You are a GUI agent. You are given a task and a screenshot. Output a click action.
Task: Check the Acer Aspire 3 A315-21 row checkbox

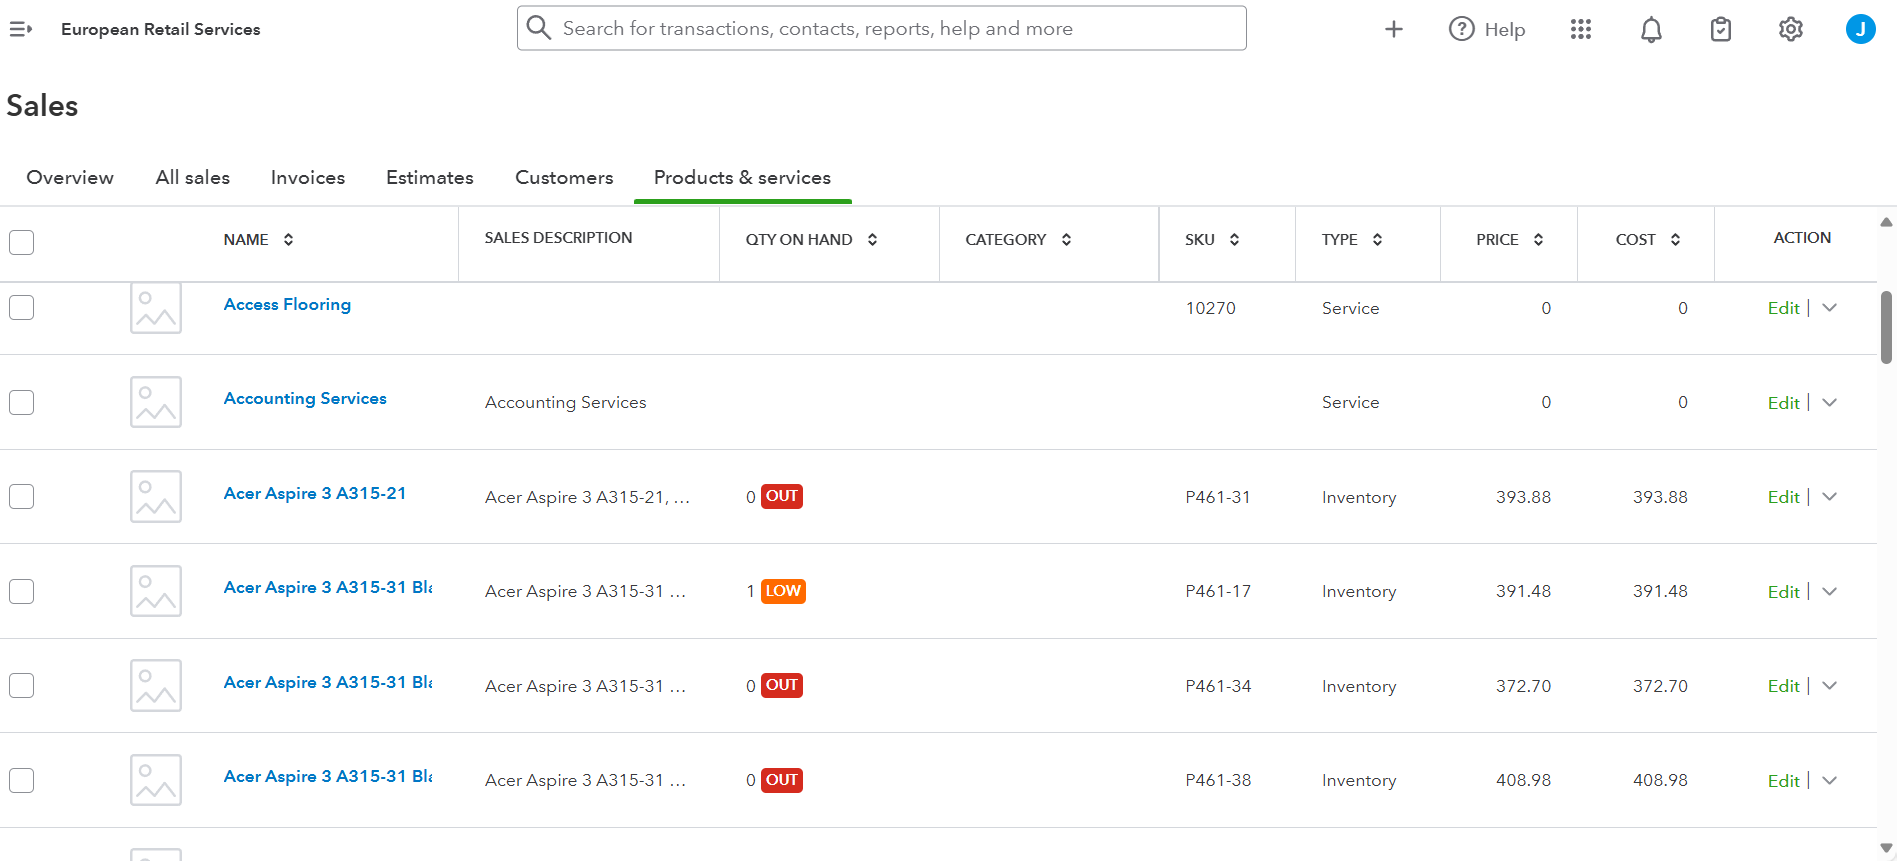tap(21, 497)
